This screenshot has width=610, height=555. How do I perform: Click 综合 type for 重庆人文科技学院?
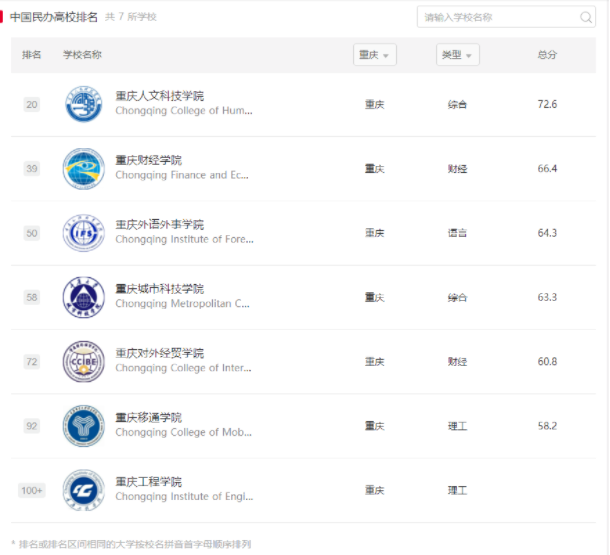[x=457, y=104]
